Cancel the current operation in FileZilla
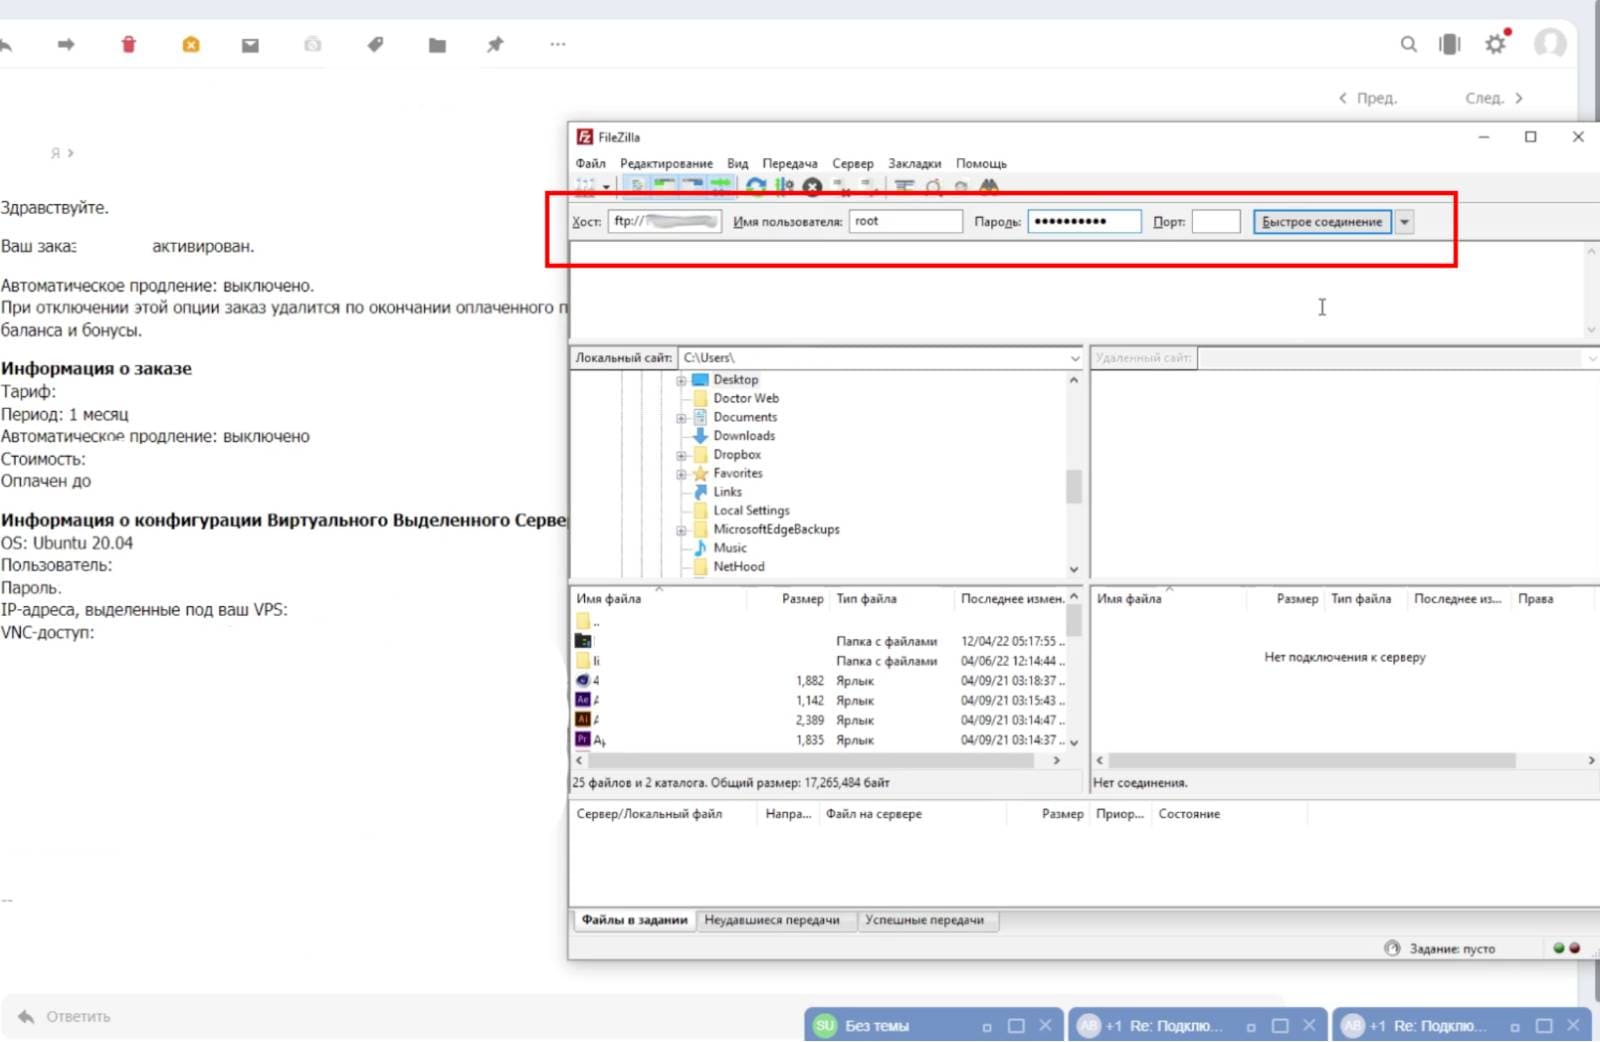This screenshot has height=1042, width=1600. pyautogui.click(x=812, y=186)
